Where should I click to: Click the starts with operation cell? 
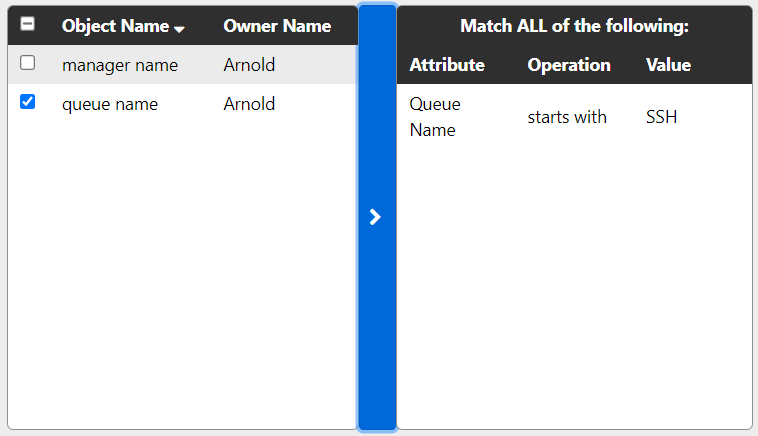click(567, 117)
